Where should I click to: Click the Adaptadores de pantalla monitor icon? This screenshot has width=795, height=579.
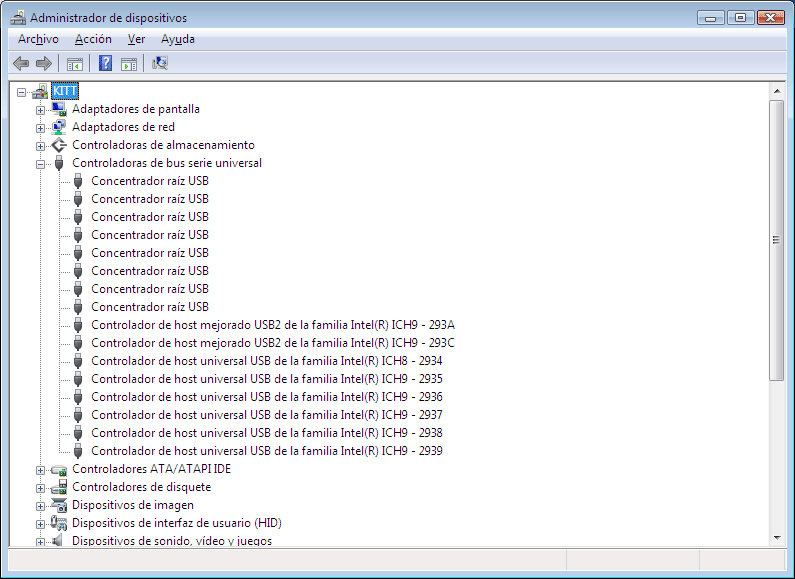point(59,109)
